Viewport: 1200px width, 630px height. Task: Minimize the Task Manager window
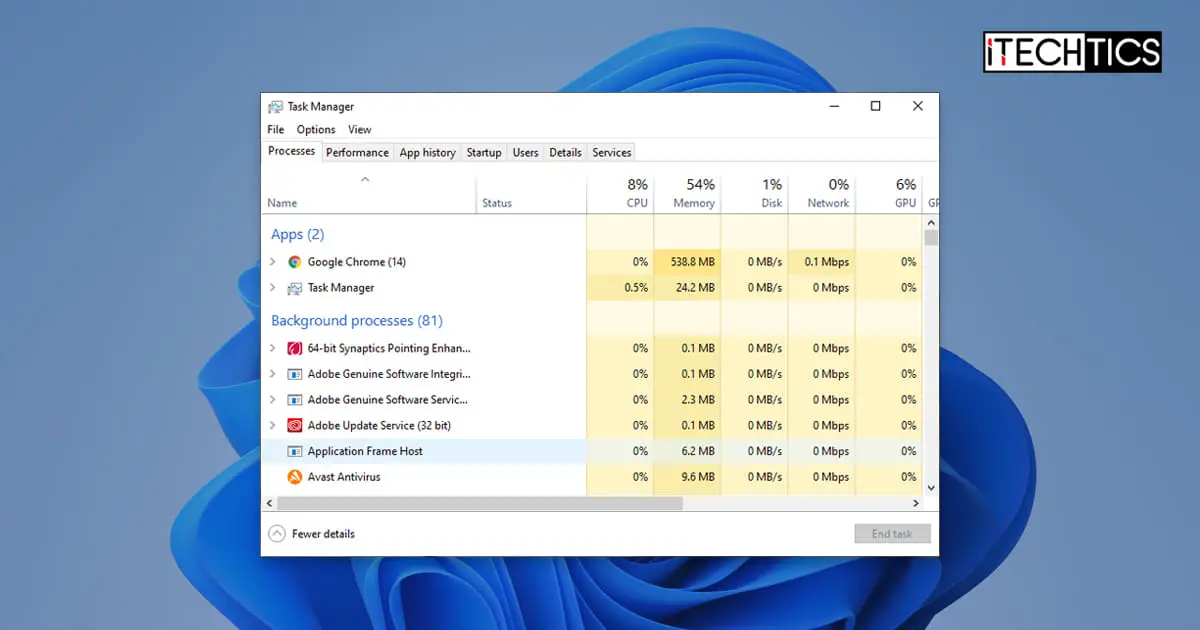[834, 106]
